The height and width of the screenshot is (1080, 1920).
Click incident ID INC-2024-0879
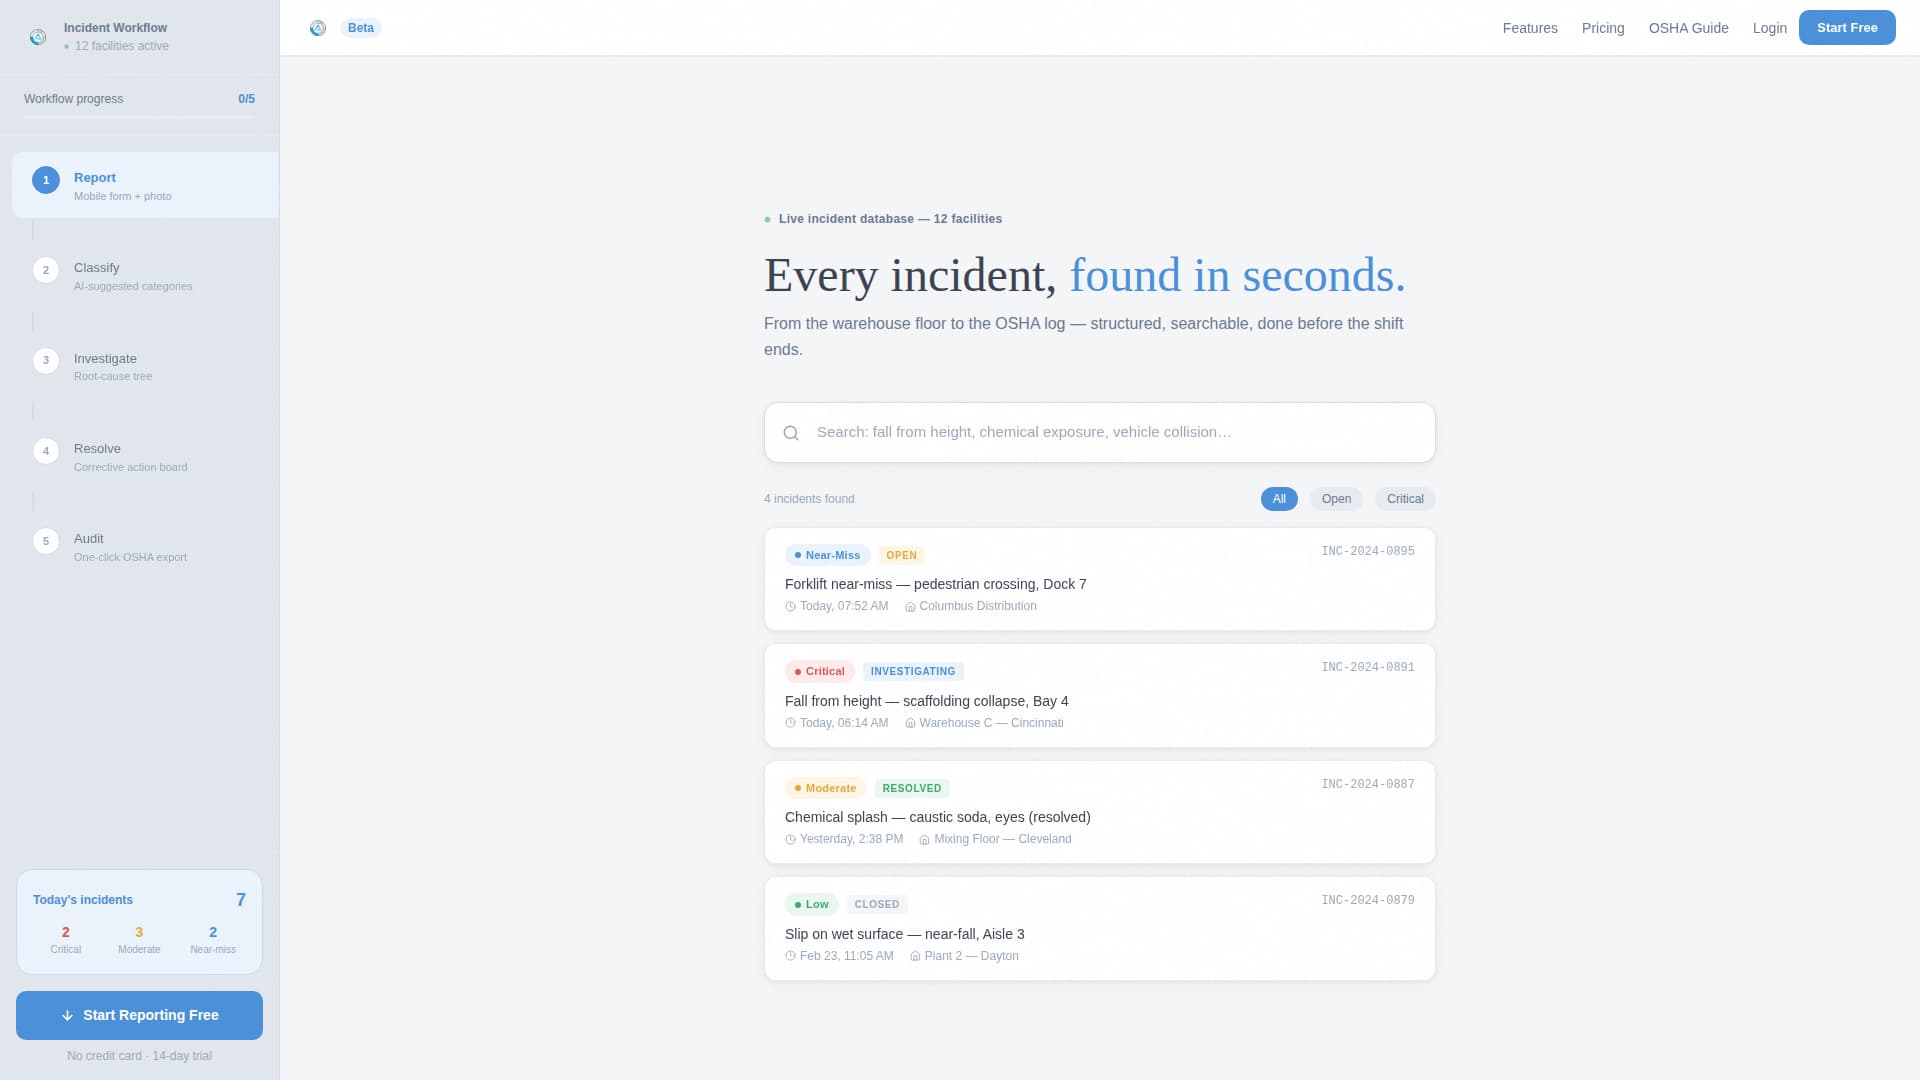pyautogui.click(x=1368, y=901)
